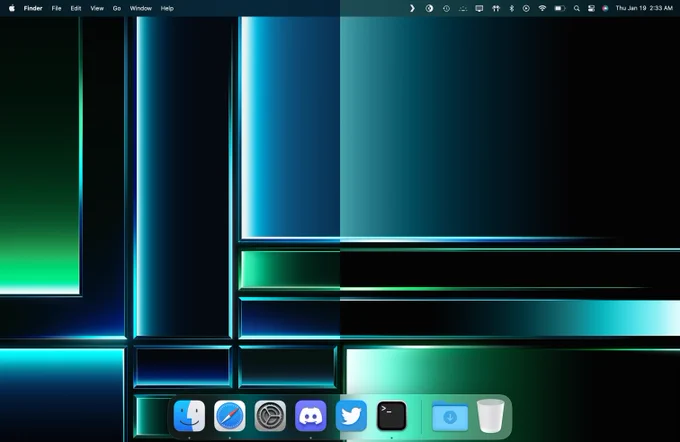Viewport: 680px width, 442px height.
Task: Open the Edit menu
Action: (x=76, y=8)
